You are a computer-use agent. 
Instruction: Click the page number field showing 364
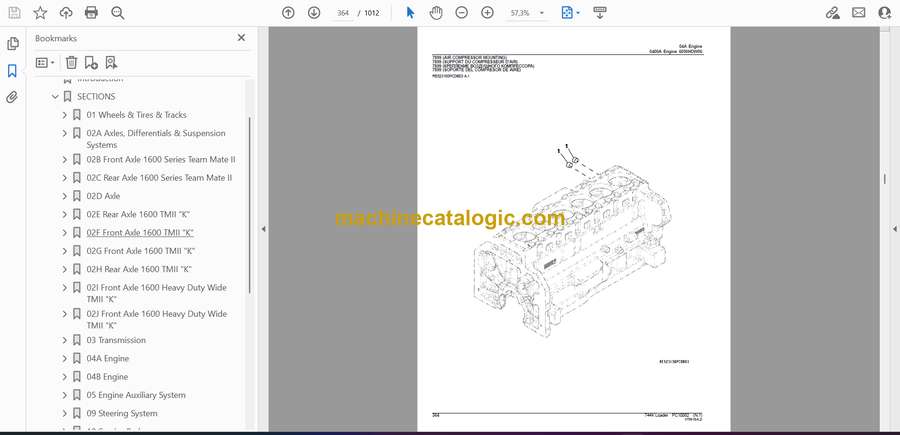[x=343, y=13]
